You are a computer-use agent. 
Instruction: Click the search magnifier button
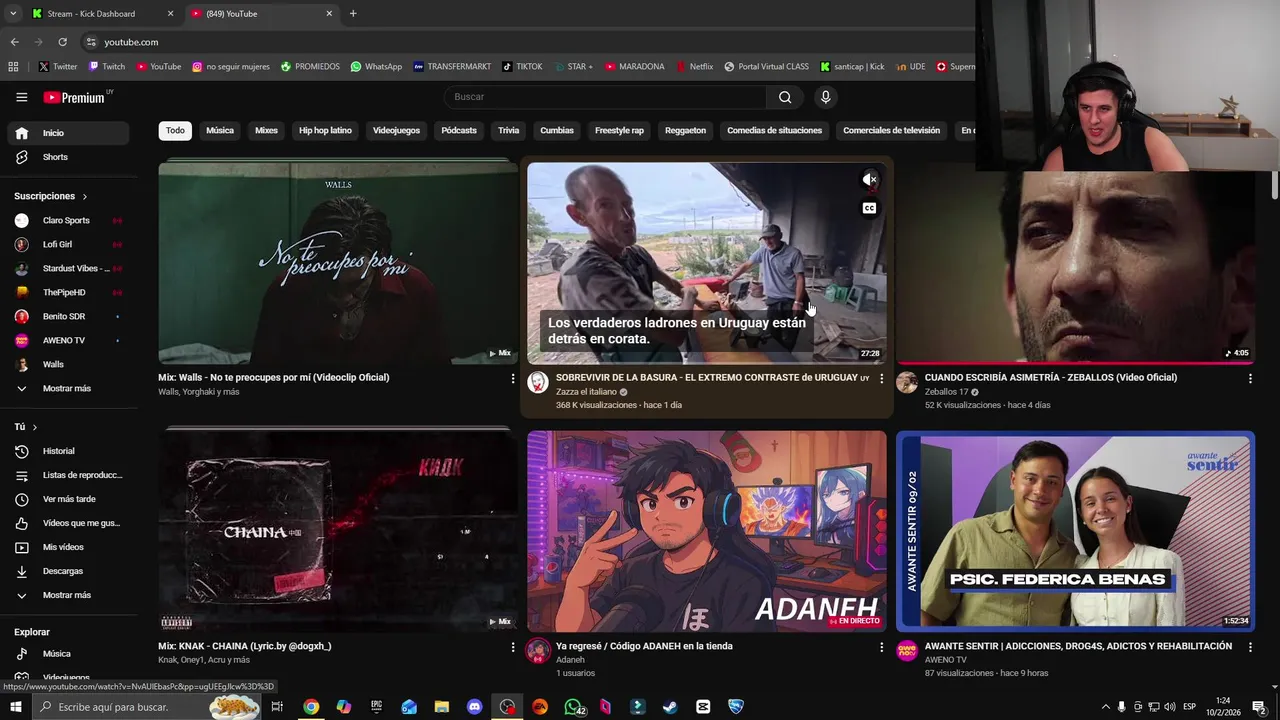pyautogui.click(x=785, y=97)
